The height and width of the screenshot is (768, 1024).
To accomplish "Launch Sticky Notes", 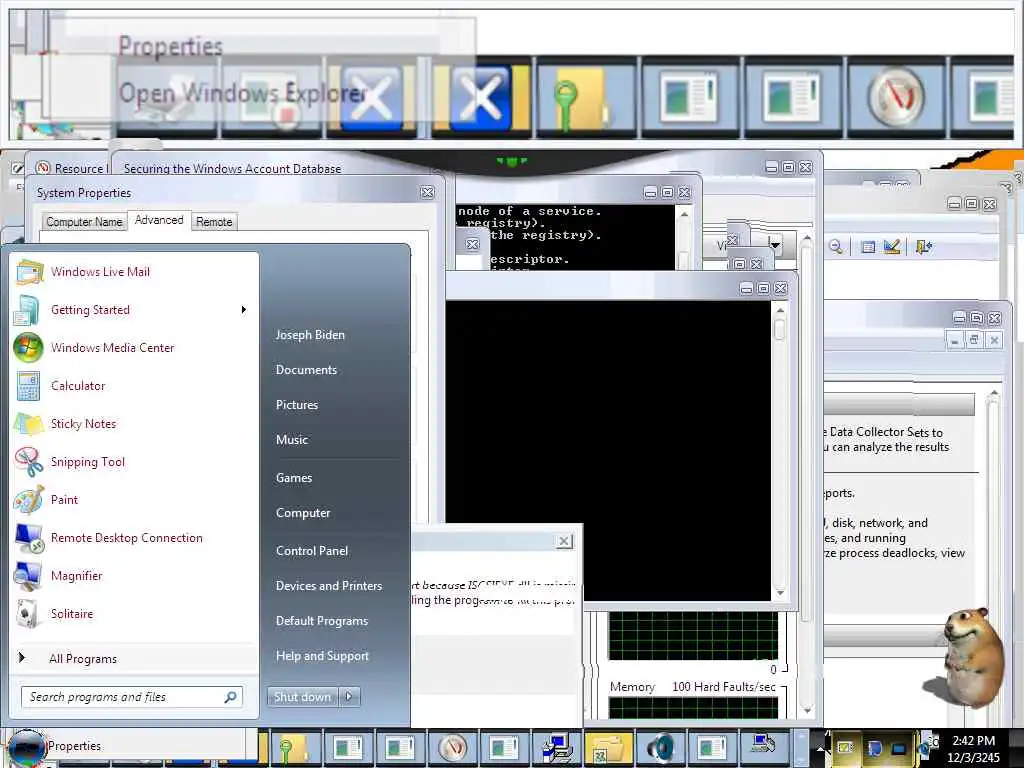I will [134, 423].
